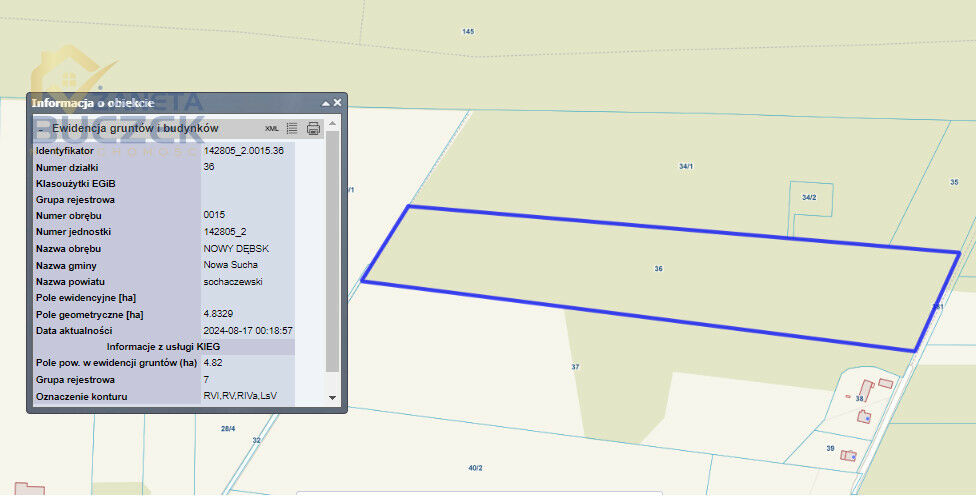Click parcel 40/2 on the map
976x496 pixels.
pyautogui.click(x=475, y=467)
